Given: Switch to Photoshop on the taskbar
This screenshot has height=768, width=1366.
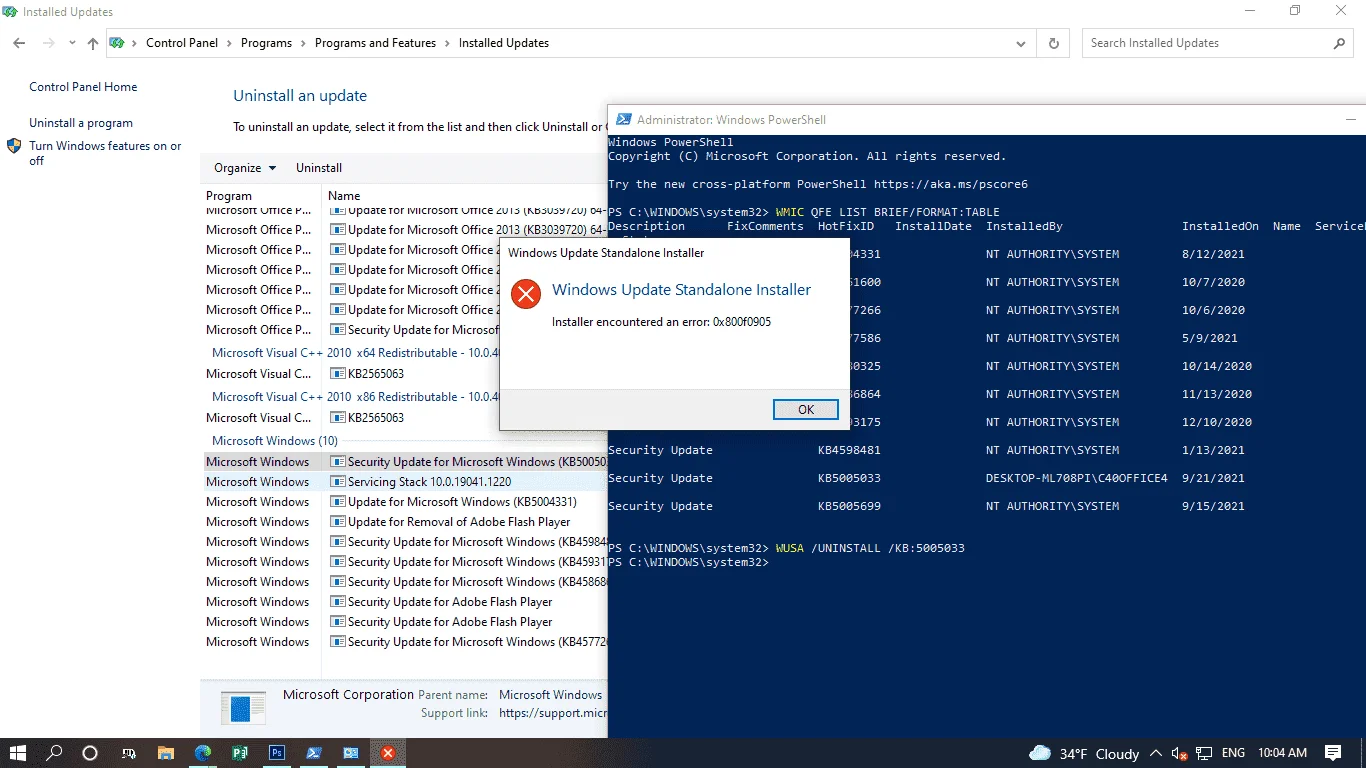Looking at the screenshot, I should pyautogui.click(x=277, y=753).
